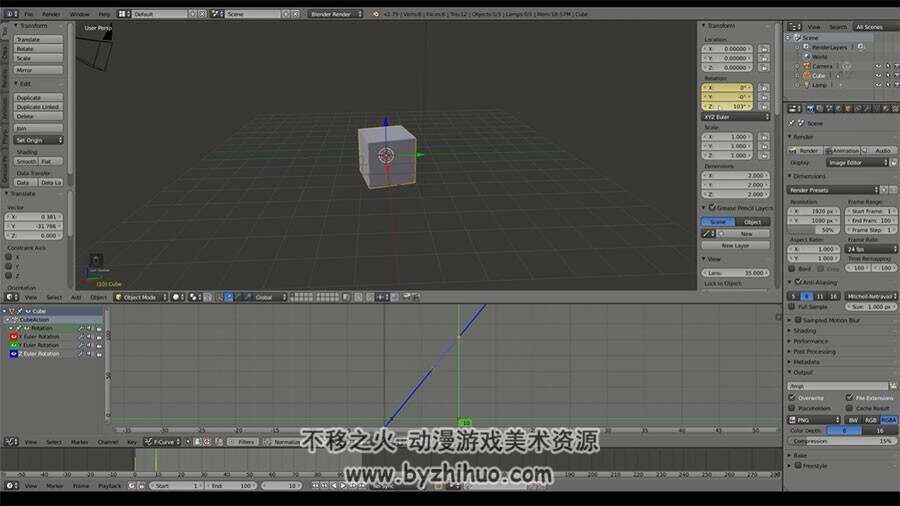Viewport: 900px width, 506px height.
Task: Open the 3D viewport Select menu
Action: click(x=54, y=297)
